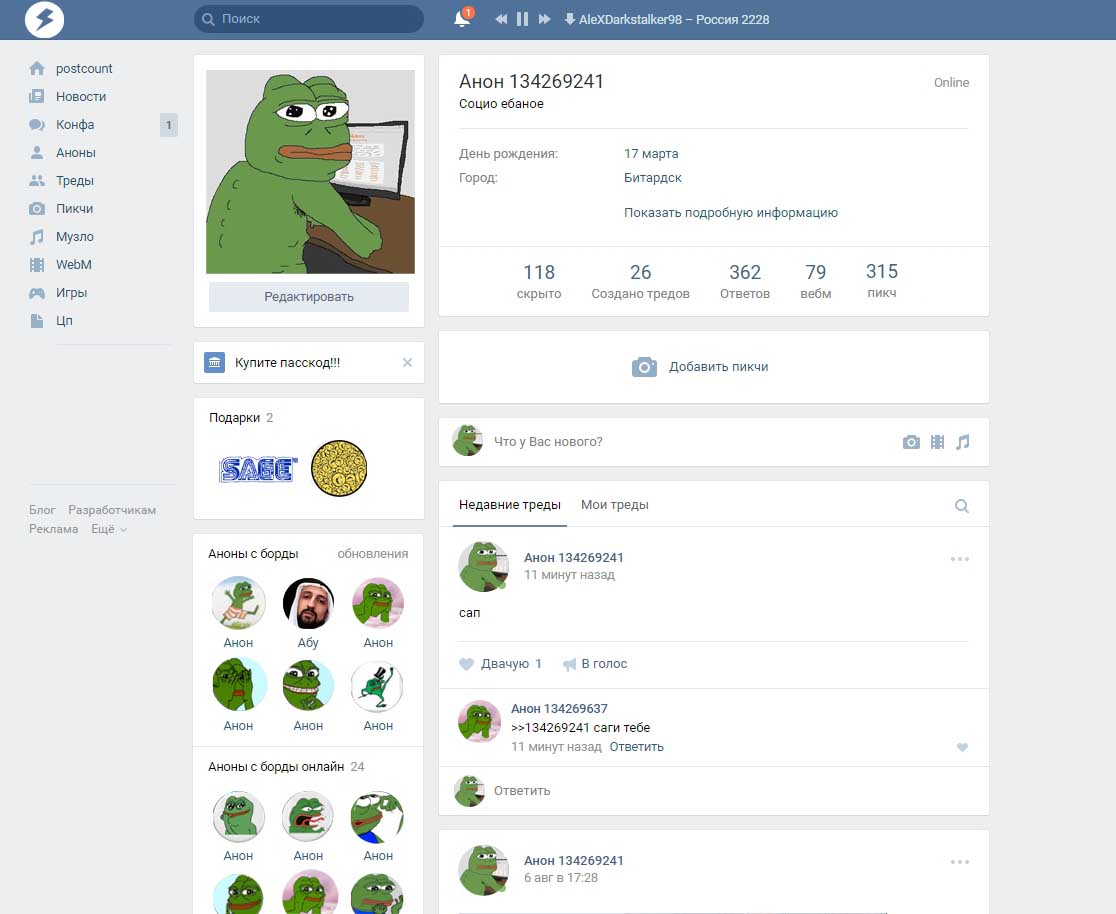1116x914 pixels.
Task: Click the download arrow next to track title
Action: pos(569,19)
